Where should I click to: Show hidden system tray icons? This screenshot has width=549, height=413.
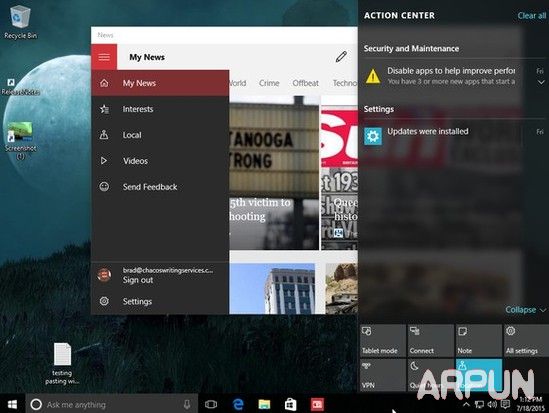[x=466, y=405]
